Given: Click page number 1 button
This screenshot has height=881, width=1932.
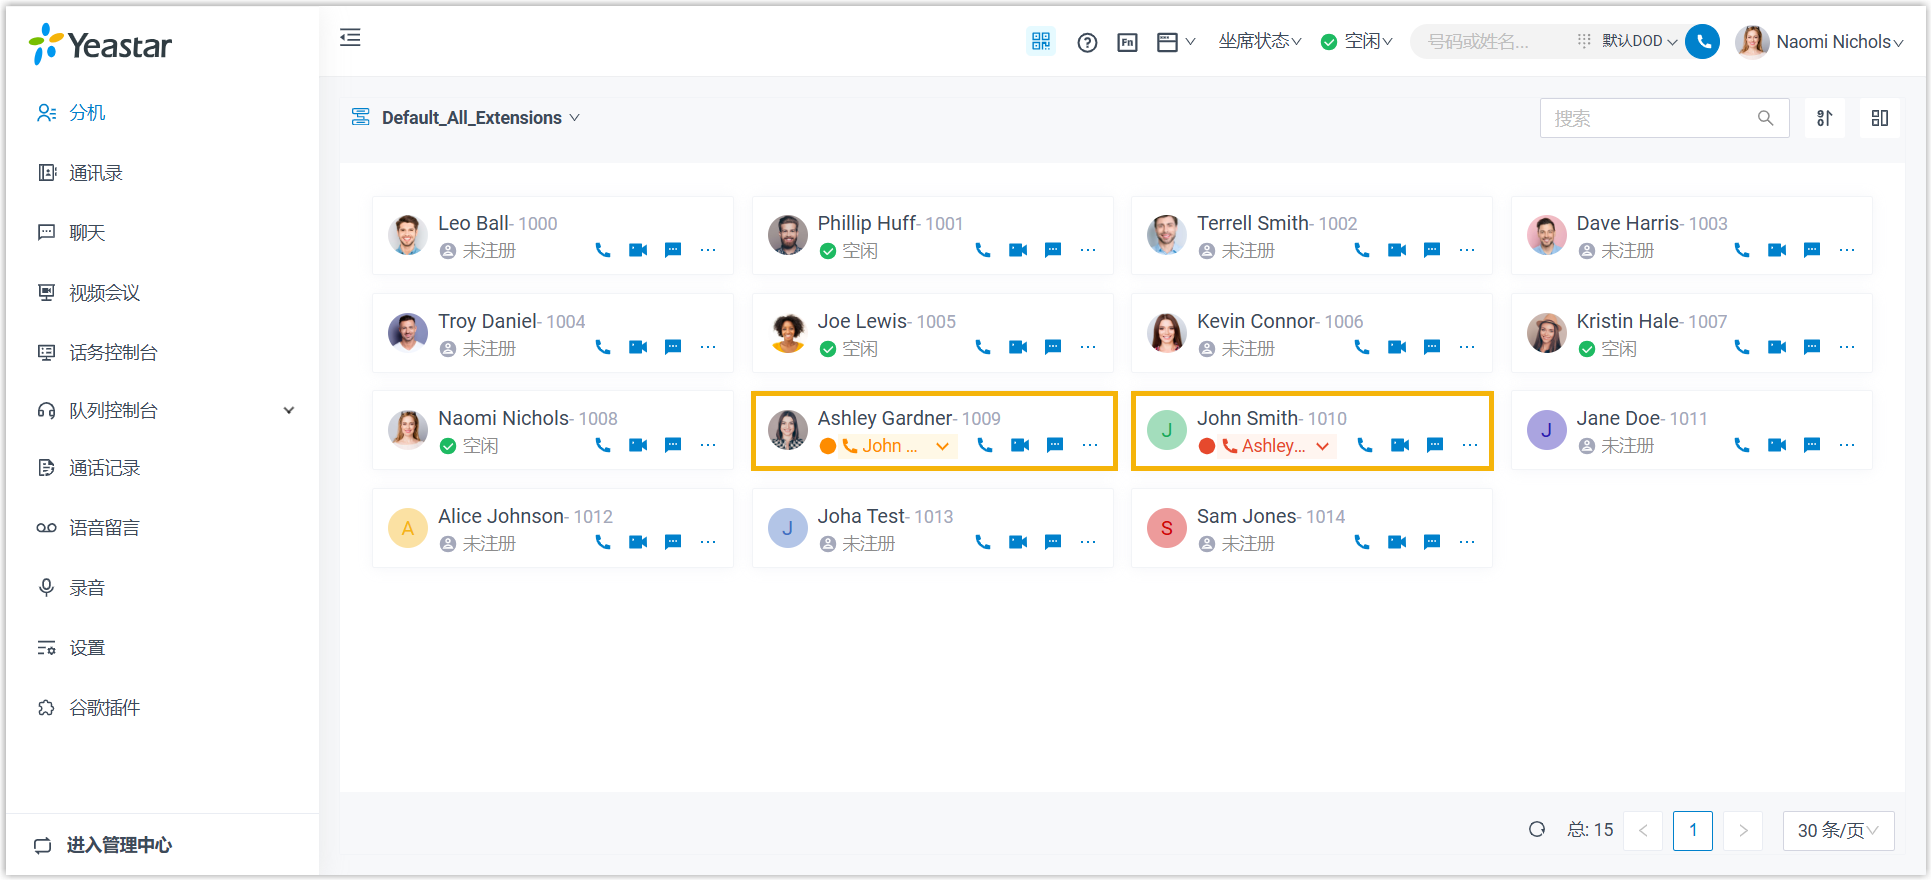Looking at the screenshot, I should click(1692, 830).
